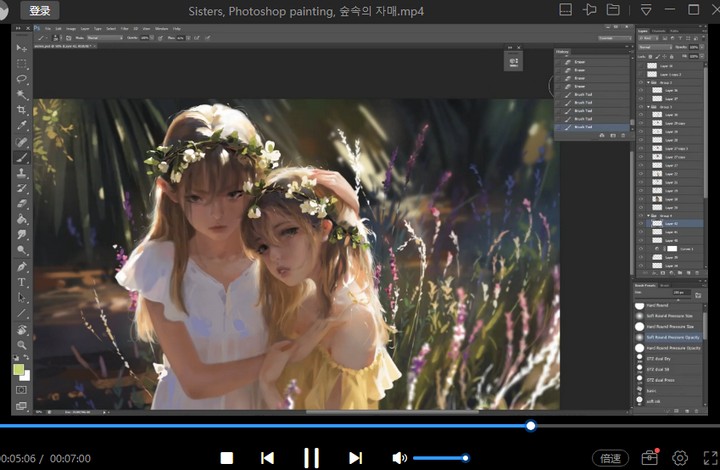Open the brush Mode dropdown in options bar
The width and height of the screenshot is (720, 470).
click(x=105, y=38)
